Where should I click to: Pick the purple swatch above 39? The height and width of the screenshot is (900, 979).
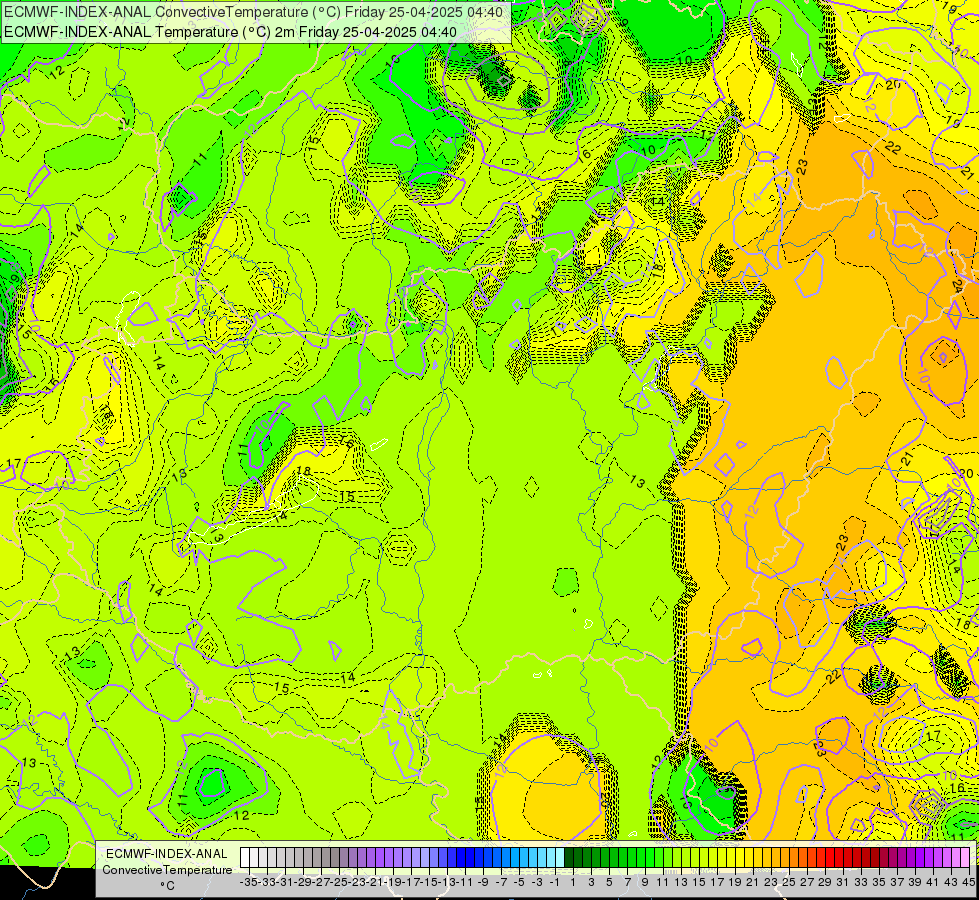910,858
